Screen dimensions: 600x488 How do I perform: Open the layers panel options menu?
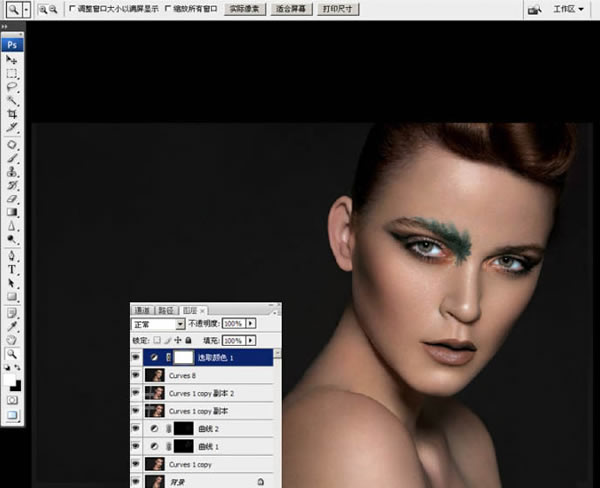pyautogui.click(x=274, y=313)
